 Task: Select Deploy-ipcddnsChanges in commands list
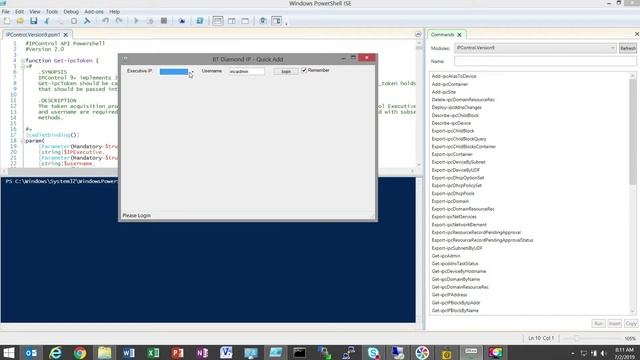[457, 107]
